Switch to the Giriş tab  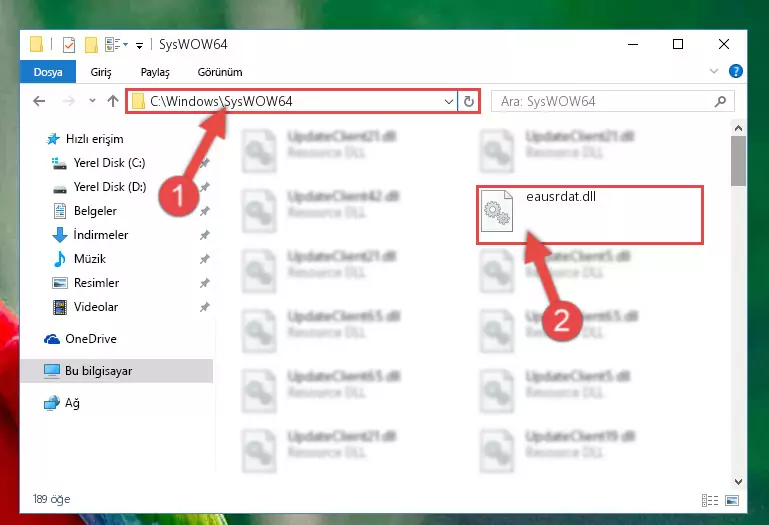[101, 72]
